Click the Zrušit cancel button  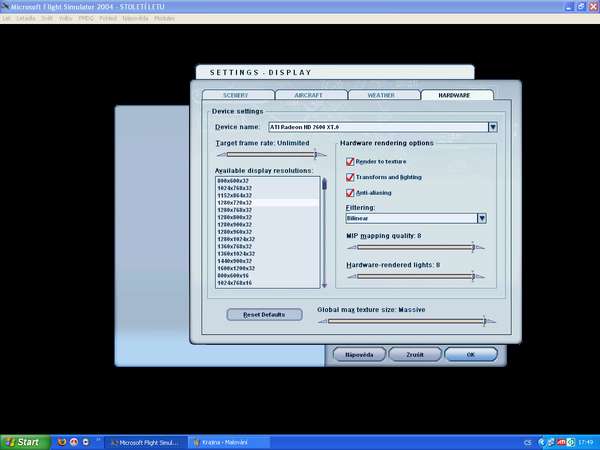(x=415, y=355)
